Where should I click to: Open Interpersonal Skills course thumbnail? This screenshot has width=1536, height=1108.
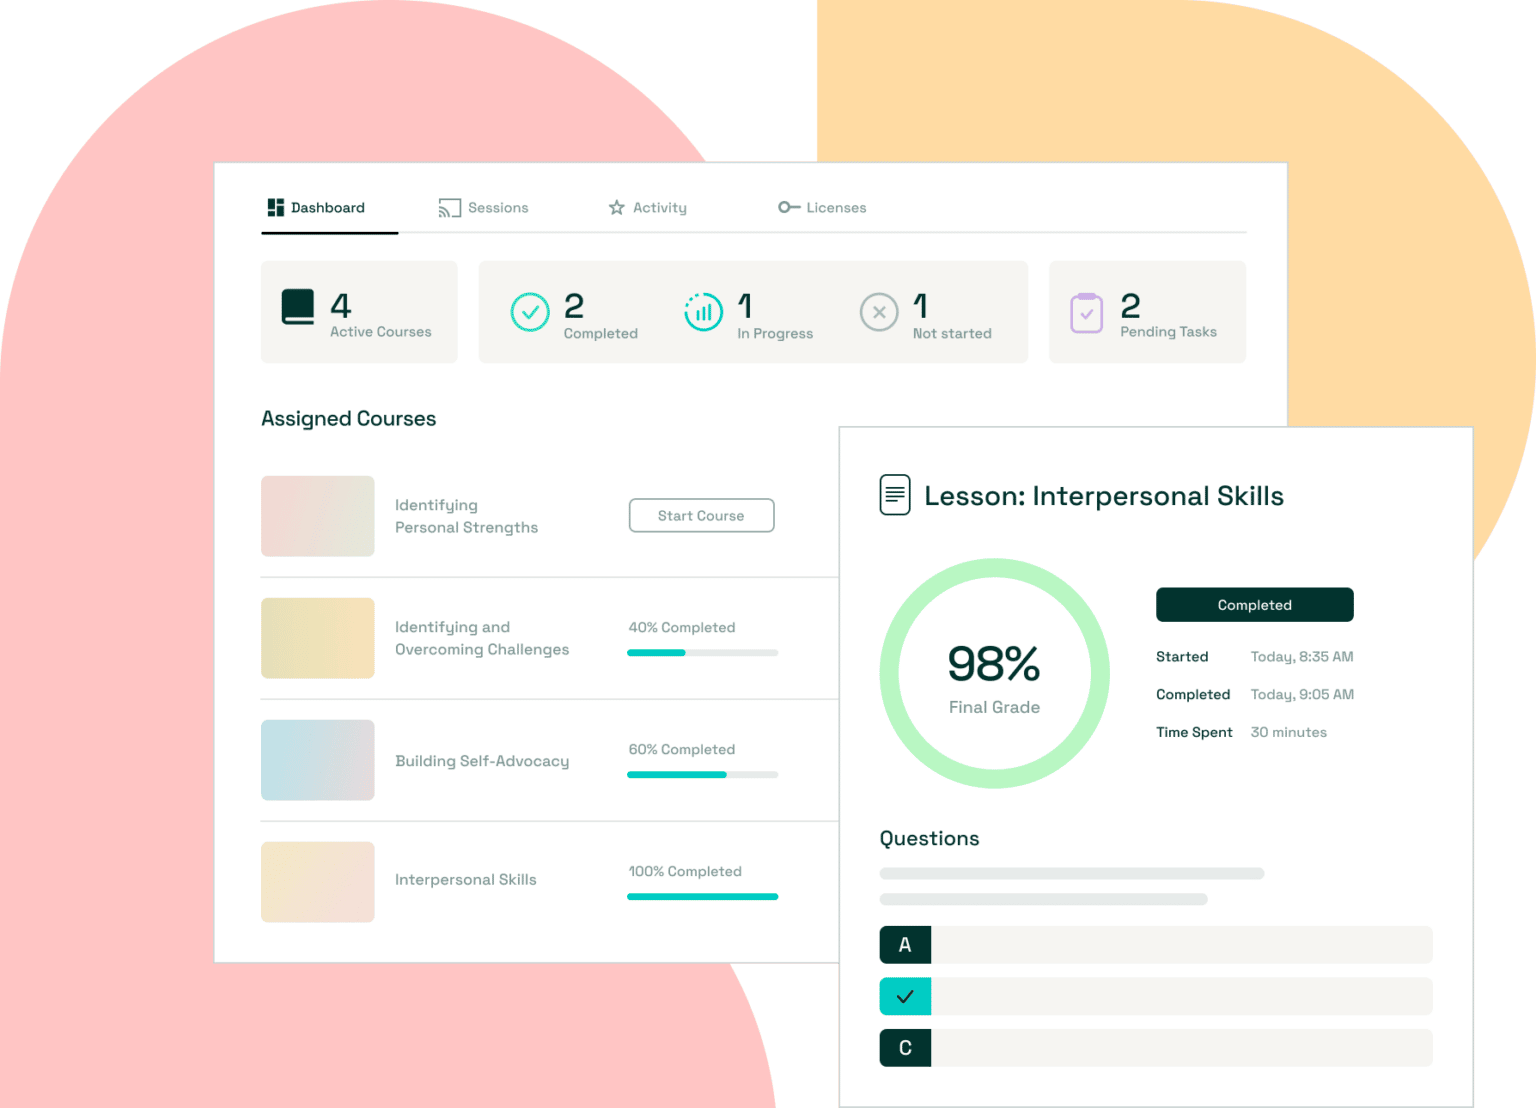[x=318, y=882]
